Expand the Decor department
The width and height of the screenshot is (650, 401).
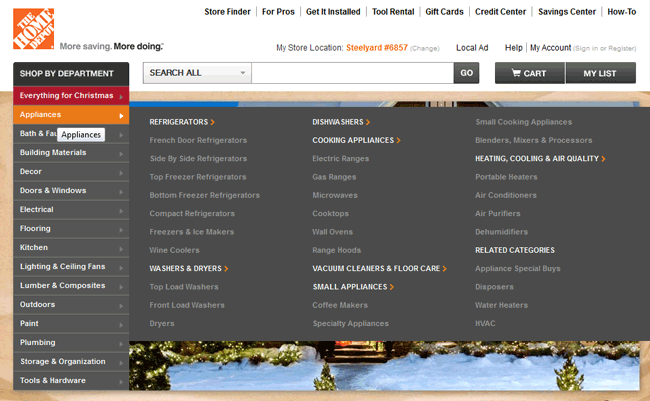71,172
